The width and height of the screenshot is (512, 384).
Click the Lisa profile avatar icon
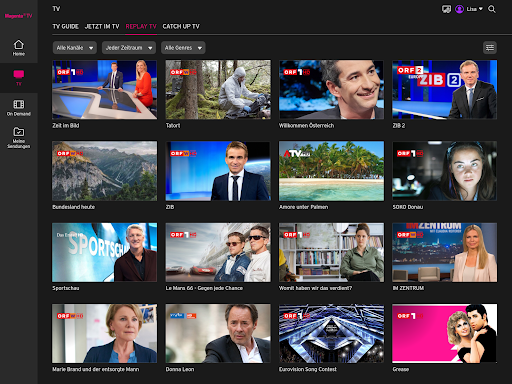coord(459,9)
